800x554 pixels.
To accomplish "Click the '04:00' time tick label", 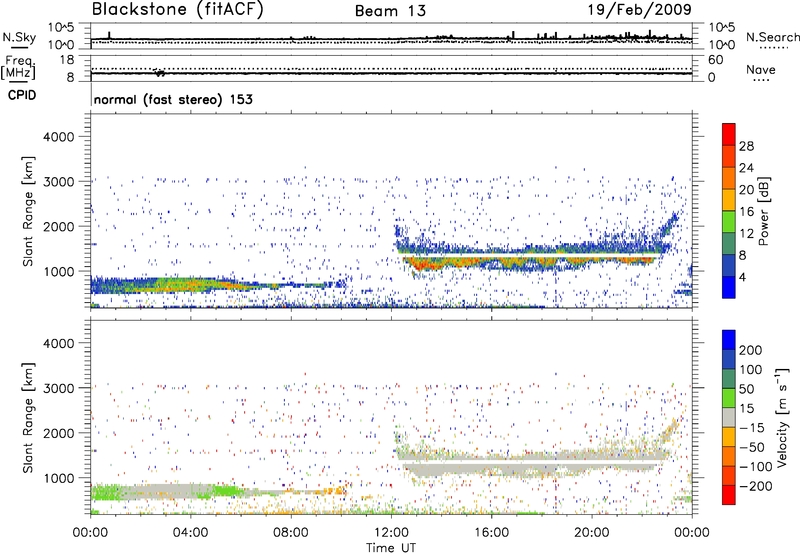I will pyautogui.click(x=190, y=533).
